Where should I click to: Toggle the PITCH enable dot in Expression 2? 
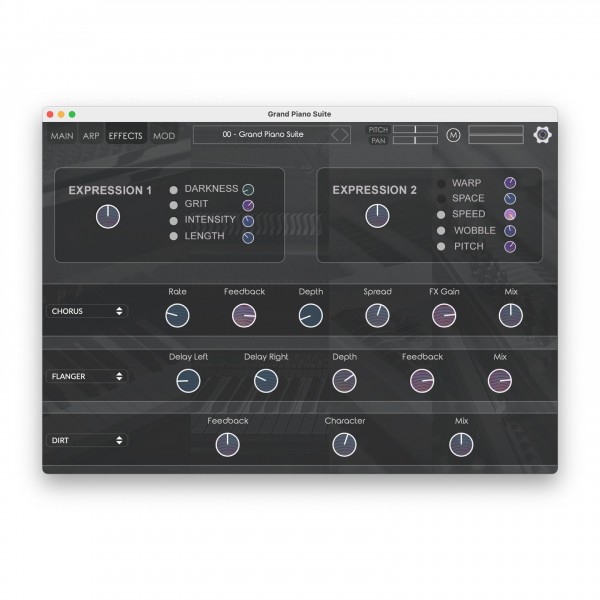[x=441, y=246]
